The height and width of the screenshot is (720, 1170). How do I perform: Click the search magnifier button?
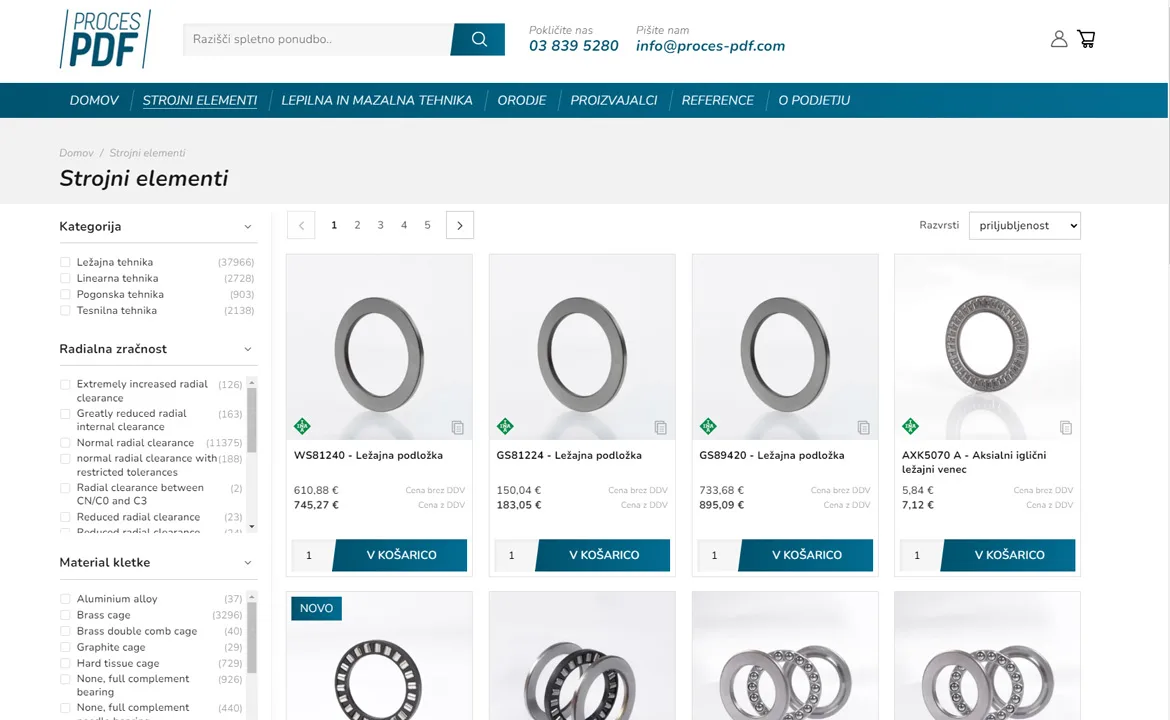pos(478,39)
